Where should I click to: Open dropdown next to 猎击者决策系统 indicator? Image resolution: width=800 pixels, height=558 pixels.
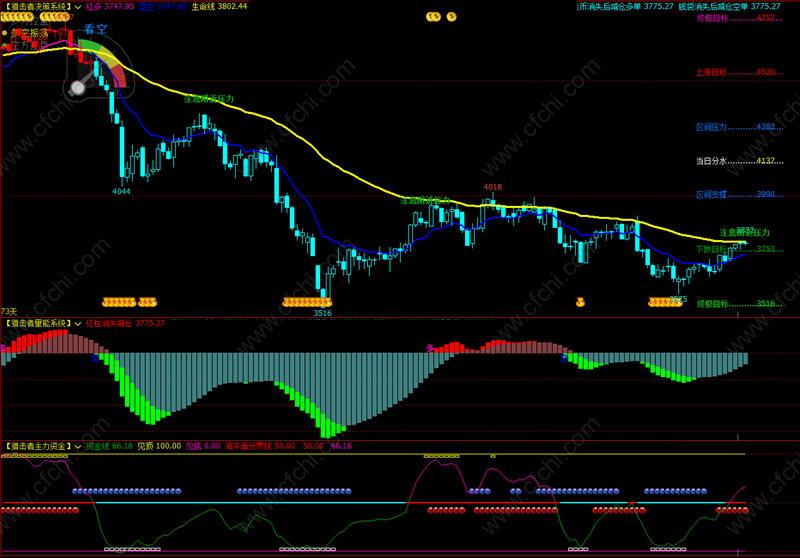click(78, 7)
